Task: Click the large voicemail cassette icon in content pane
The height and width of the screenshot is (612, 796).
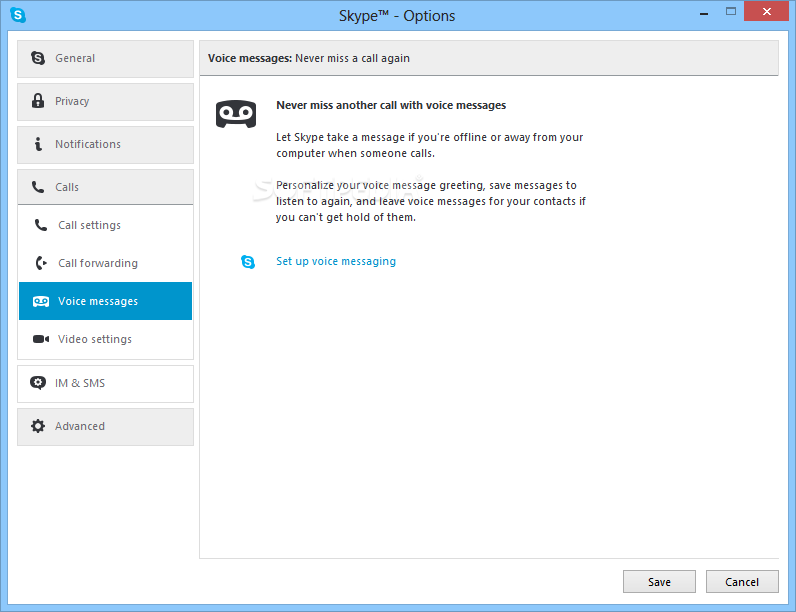Action: [236, 114]
